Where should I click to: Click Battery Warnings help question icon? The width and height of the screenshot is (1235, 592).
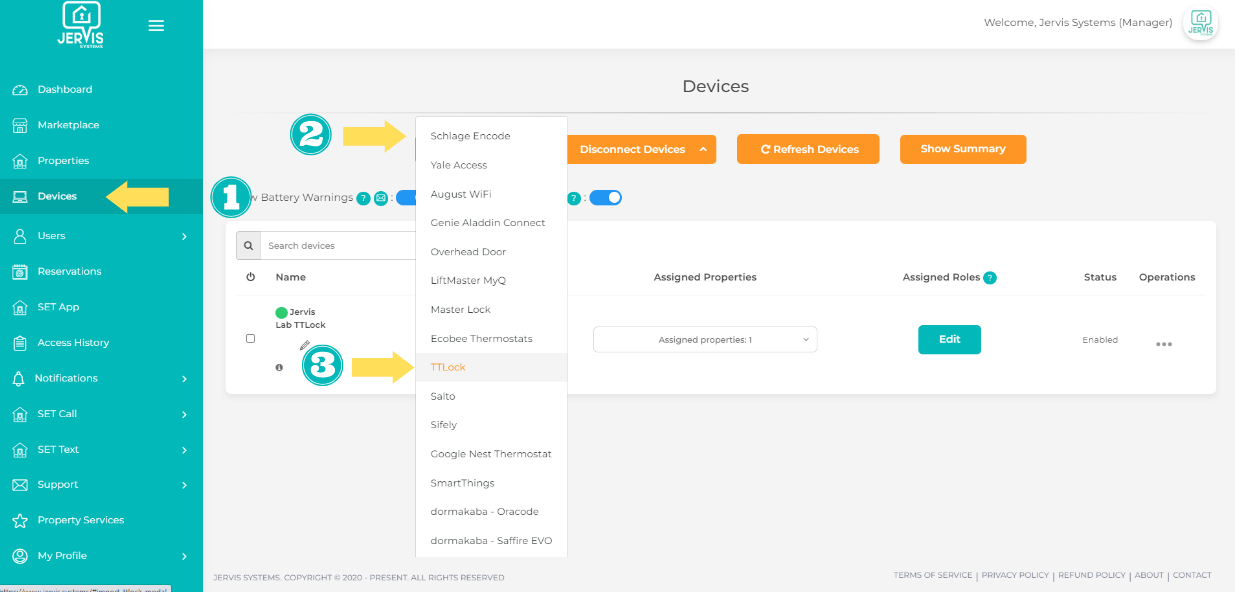[x=364, y=198]
